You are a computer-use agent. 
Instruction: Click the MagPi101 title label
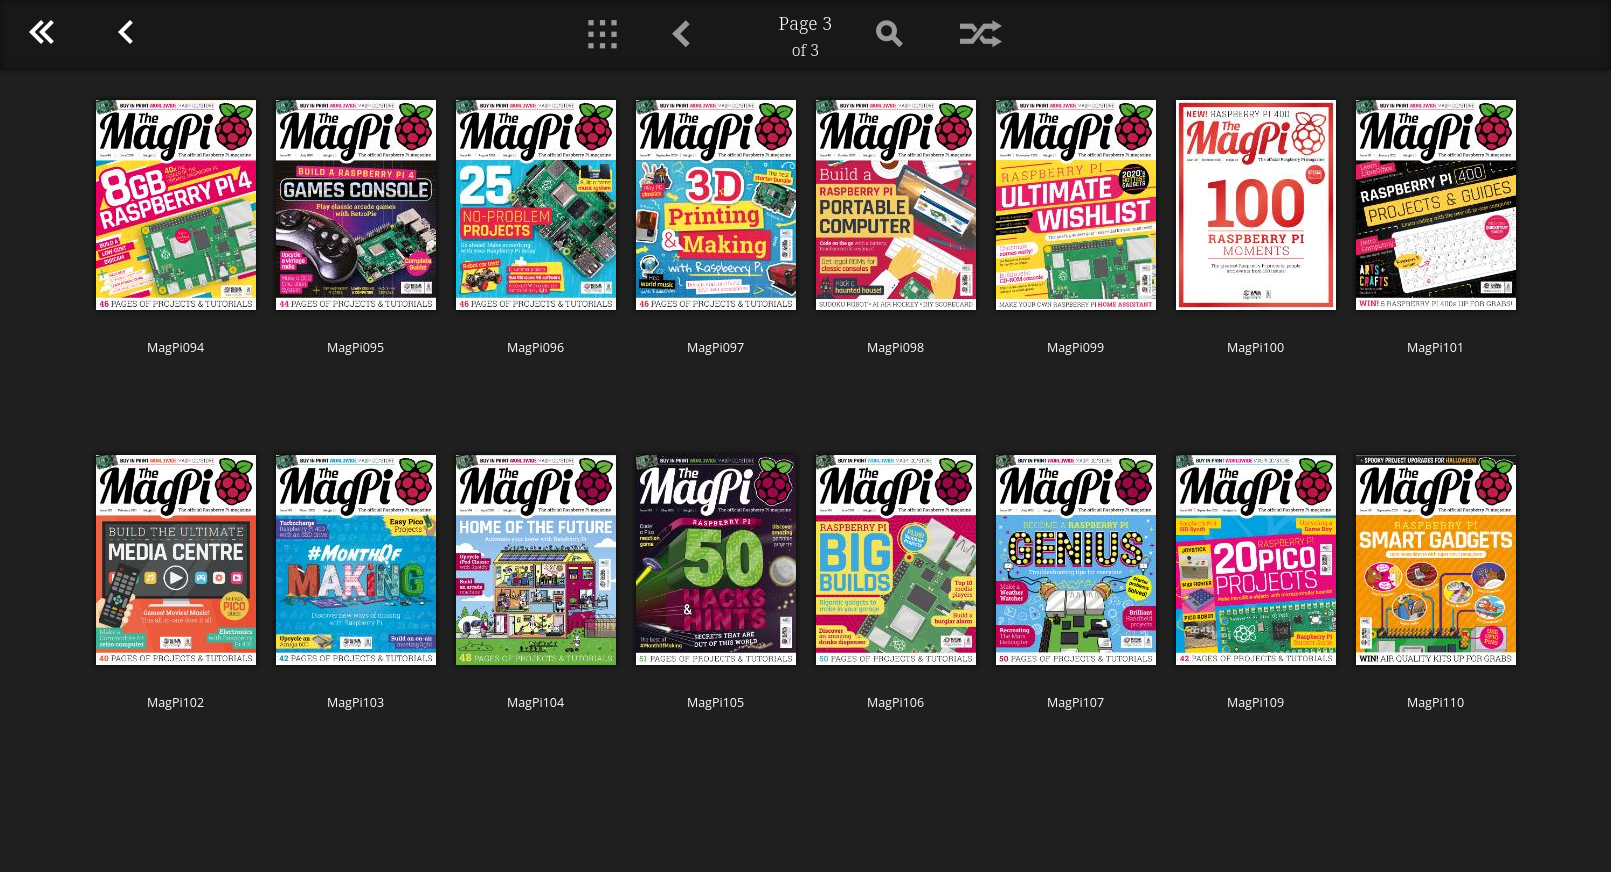(1436, 348)
